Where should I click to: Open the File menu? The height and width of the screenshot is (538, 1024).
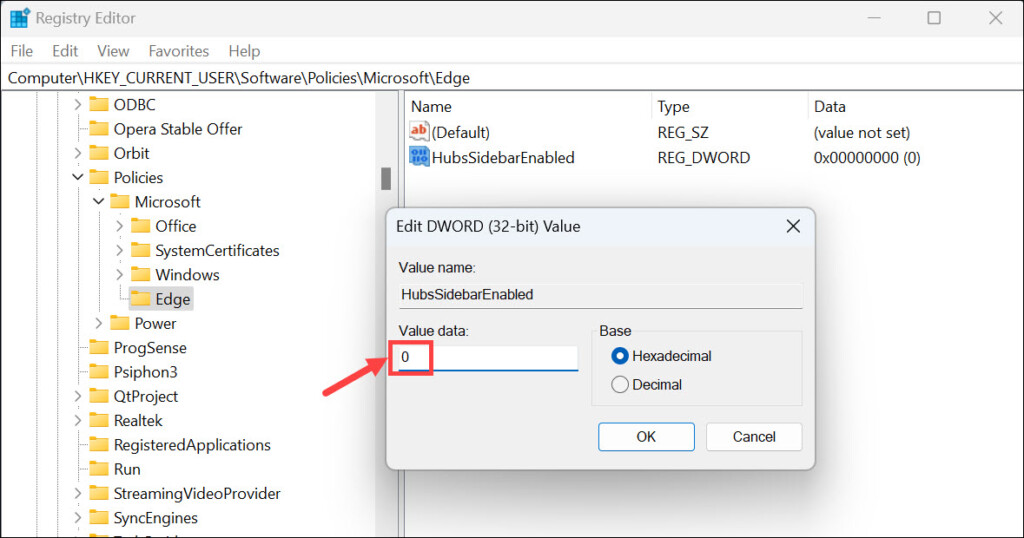click(x=22, y=51)
